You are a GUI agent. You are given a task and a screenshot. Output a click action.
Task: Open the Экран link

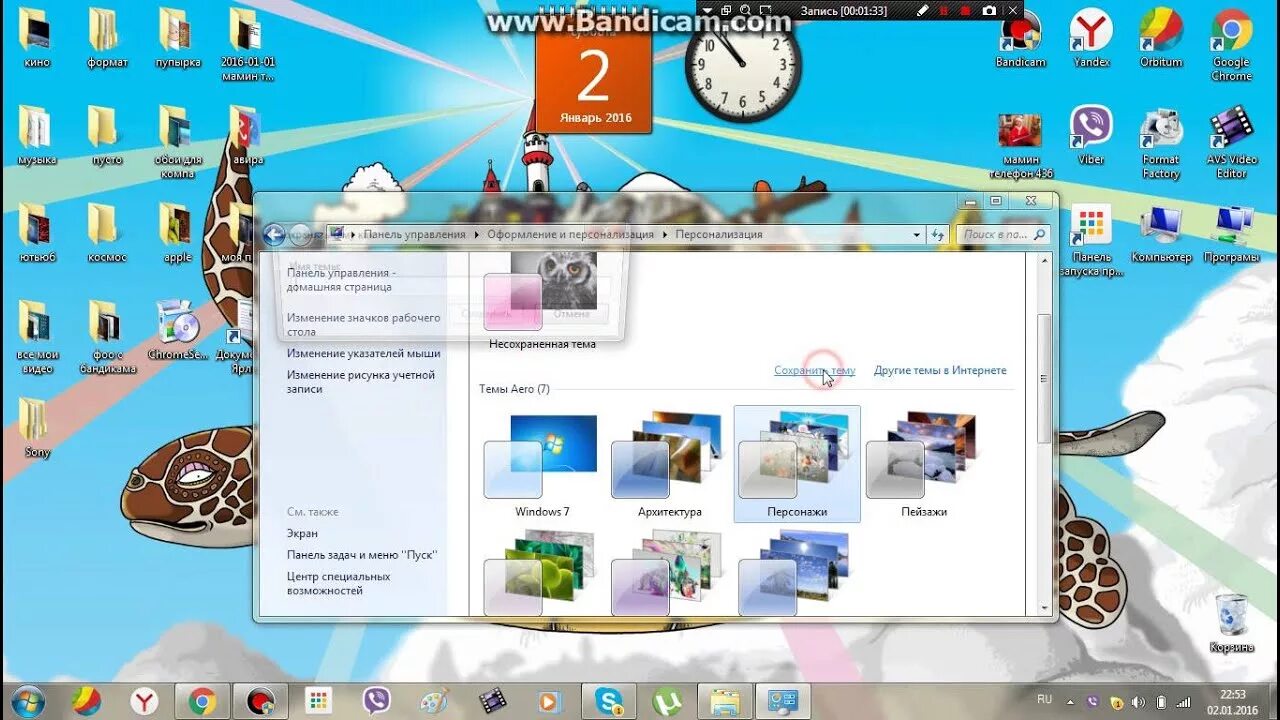pos(302,533)
